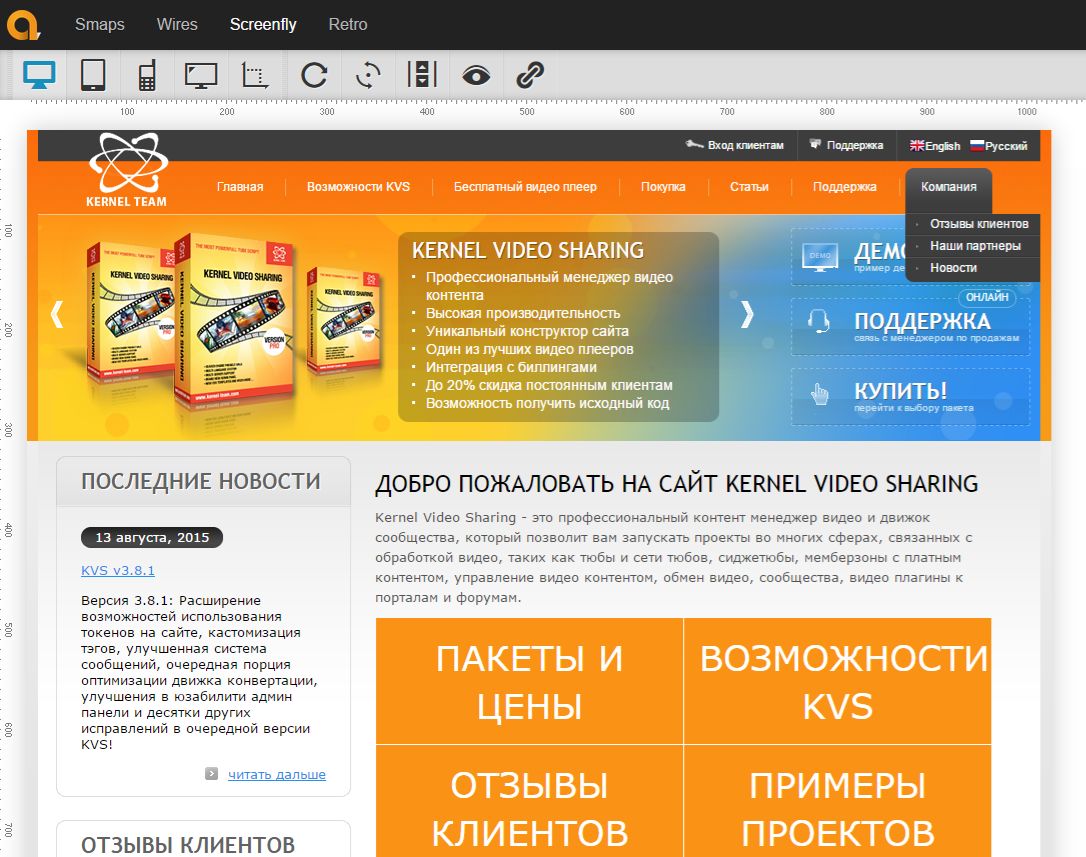Switch to mobile phone preview
Viewport: 1086px width, 857px height.
click(x=147, y=75)
